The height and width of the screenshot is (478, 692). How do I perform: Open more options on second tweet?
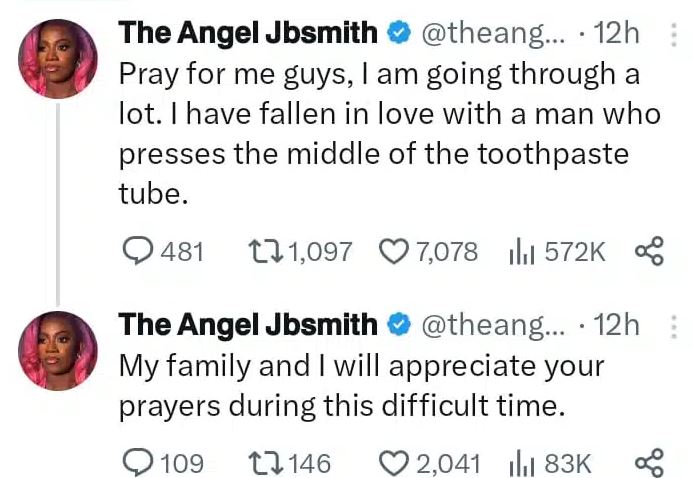point(673,325)
